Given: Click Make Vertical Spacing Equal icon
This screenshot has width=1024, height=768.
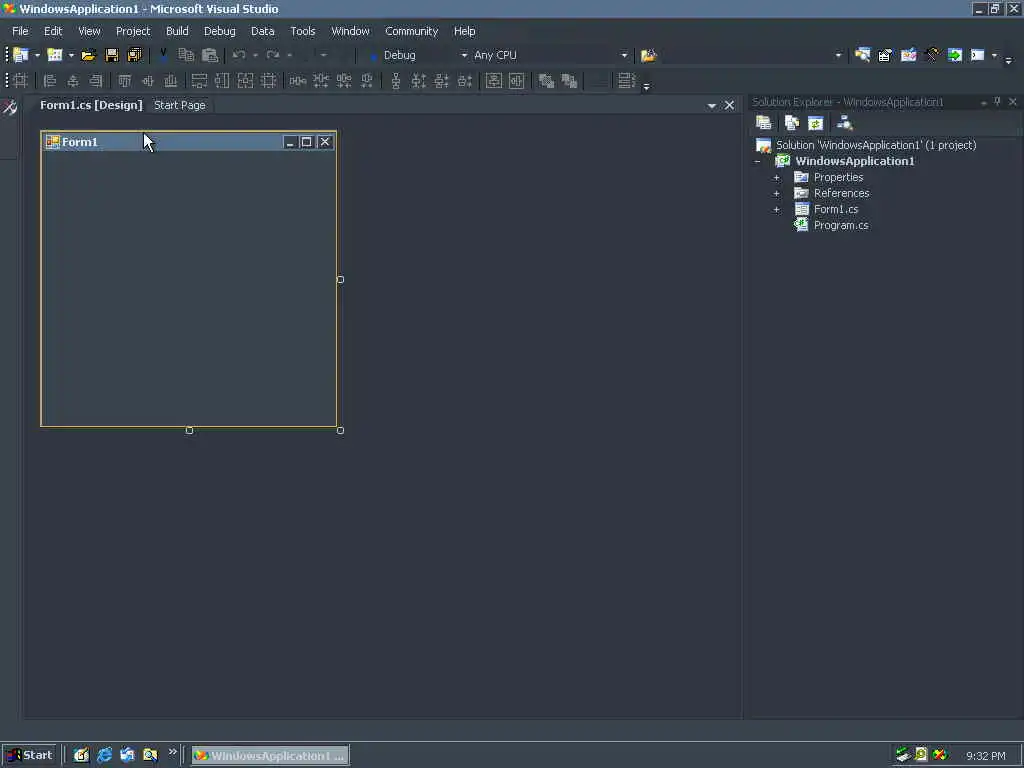Looking at the screenshot, I should [395, 81].
